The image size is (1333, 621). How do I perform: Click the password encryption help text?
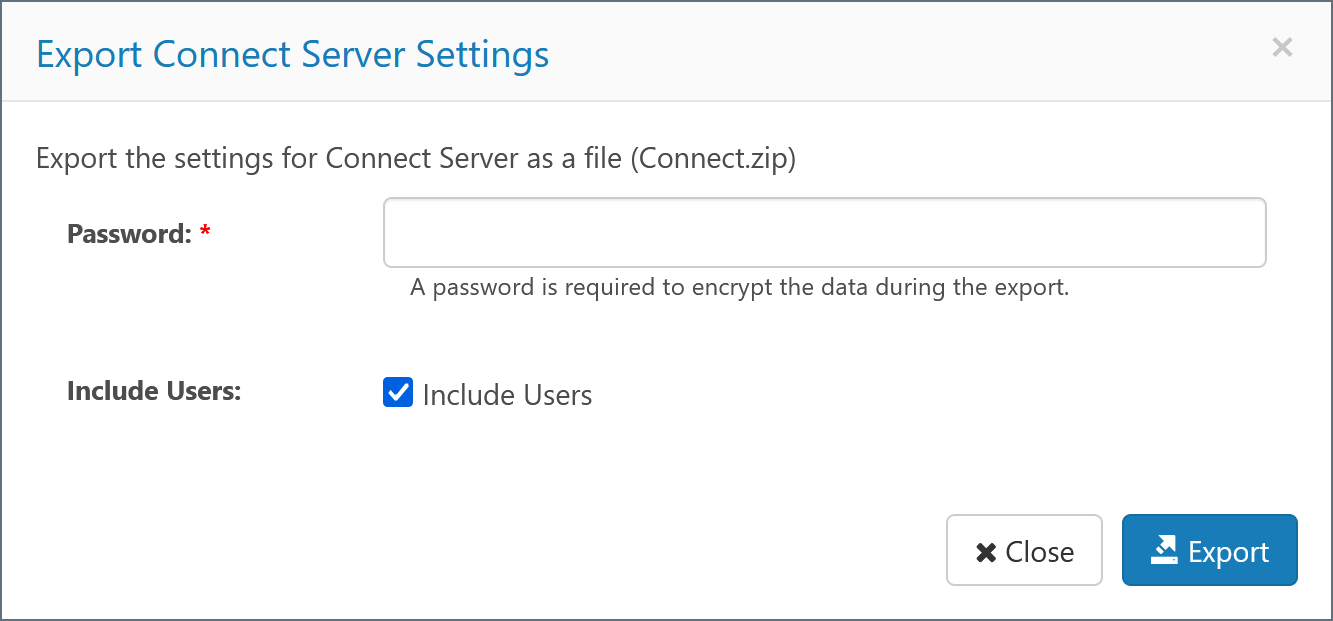(739, 288)
